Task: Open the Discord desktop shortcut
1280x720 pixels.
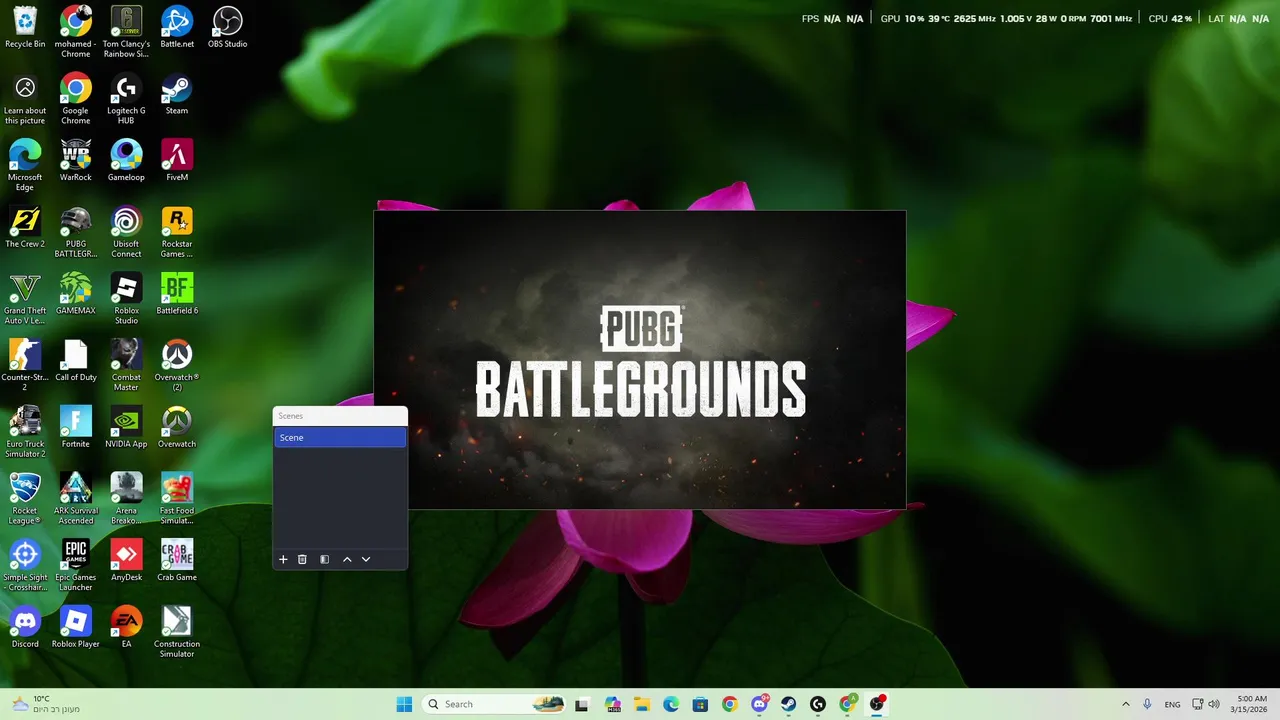Action: tap(25, 627)
